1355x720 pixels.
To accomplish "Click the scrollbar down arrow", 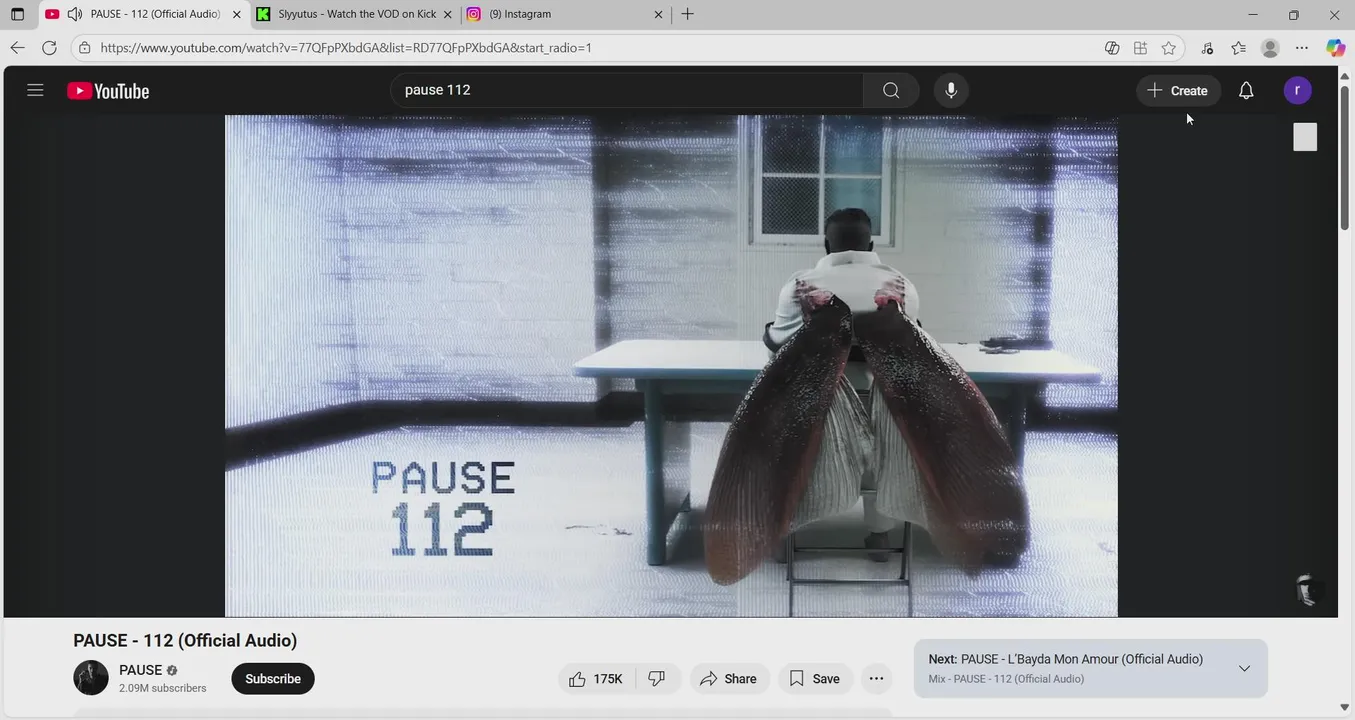I will 1345,707.
